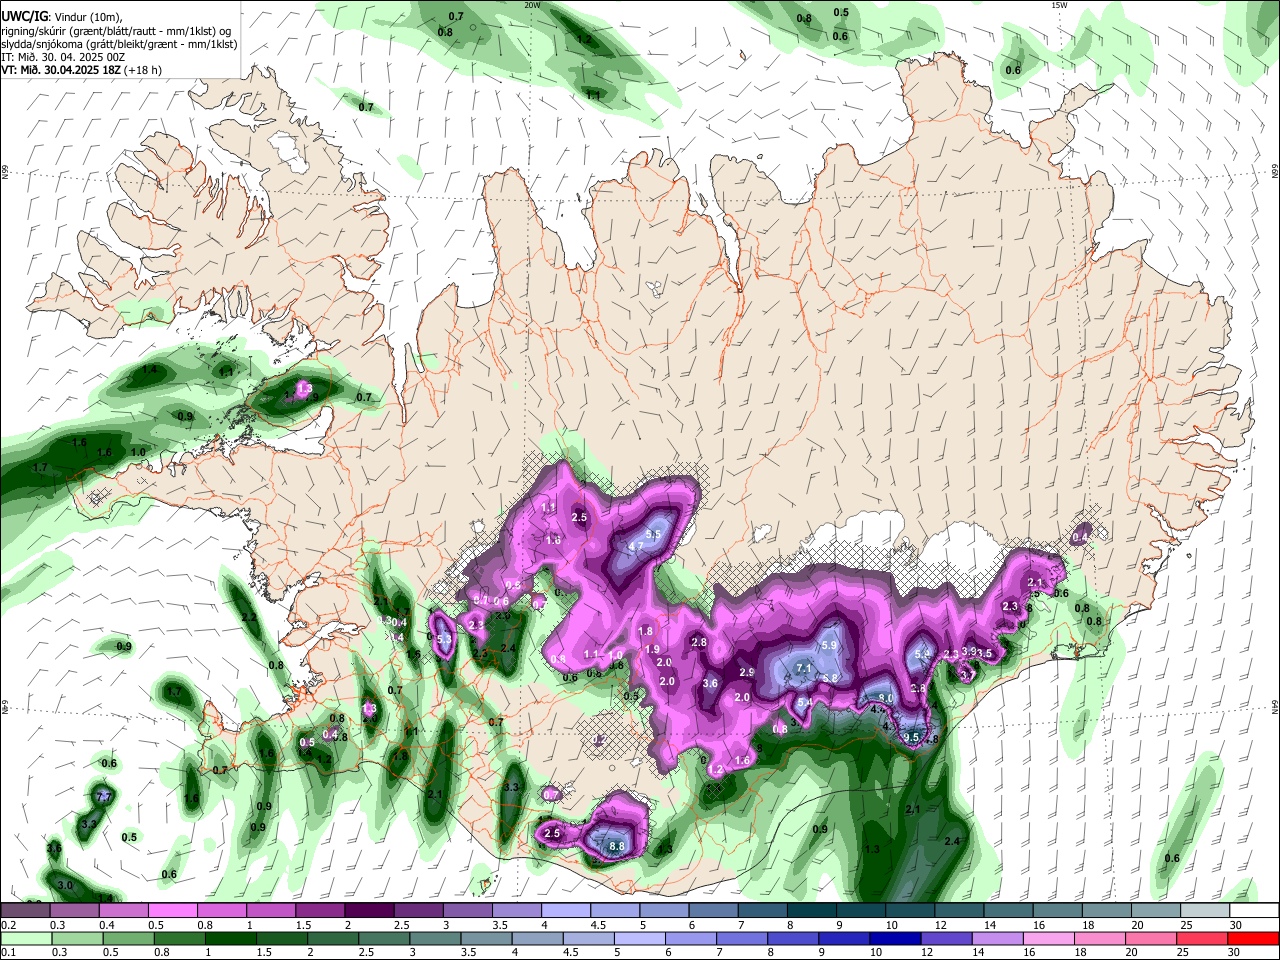Click the 9.5 precipitation value on the map

tap(911, 737)
